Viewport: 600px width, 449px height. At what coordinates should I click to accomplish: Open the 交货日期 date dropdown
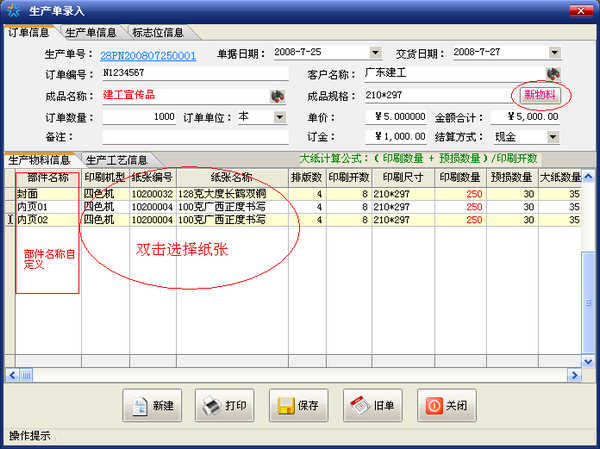click(x=553, y=52)
